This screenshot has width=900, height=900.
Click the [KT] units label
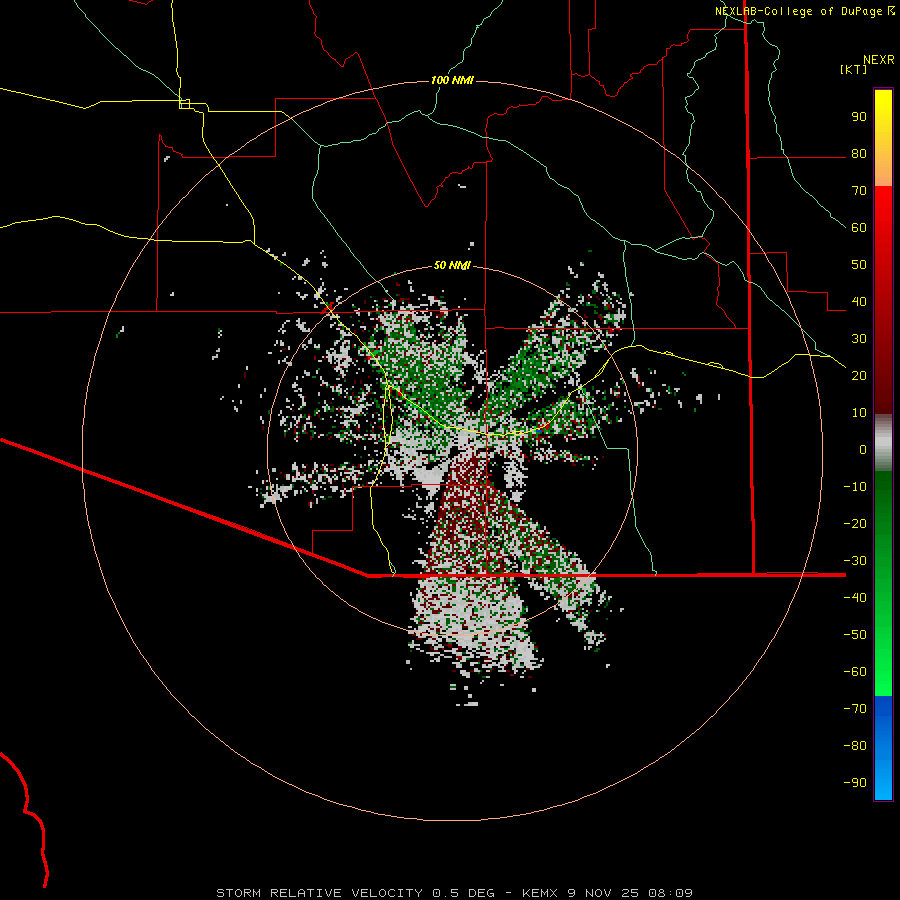click(x=854, y=69)
